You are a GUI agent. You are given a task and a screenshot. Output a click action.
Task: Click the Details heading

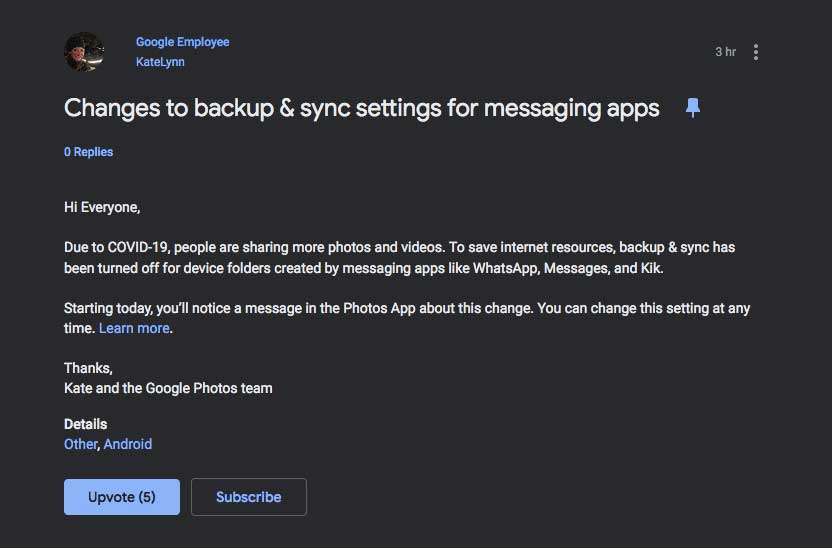(x=85, y=424)
